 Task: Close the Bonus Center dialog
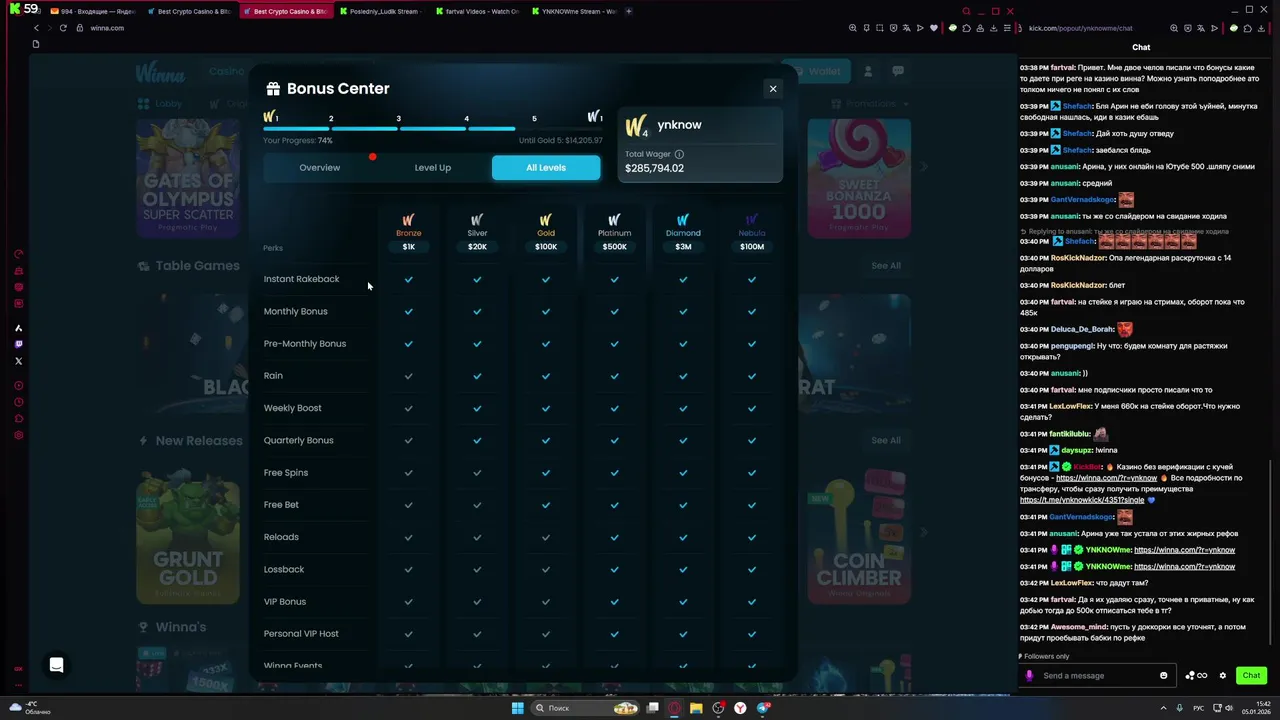click(772, 89)
